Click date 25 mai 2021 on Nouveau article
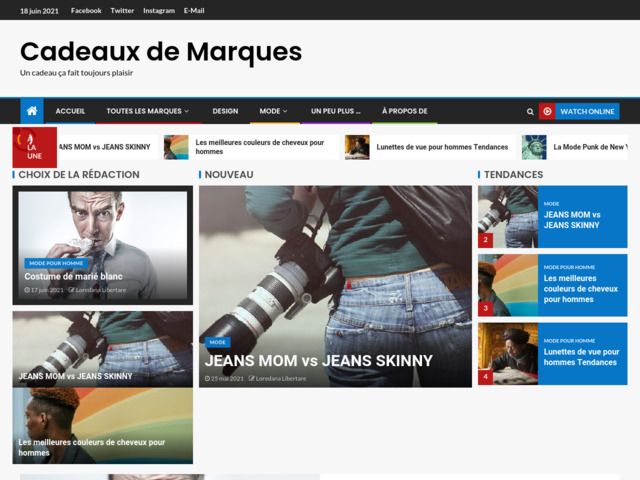Viewport: 640px width, 480px height. click(x=224, y=379)
